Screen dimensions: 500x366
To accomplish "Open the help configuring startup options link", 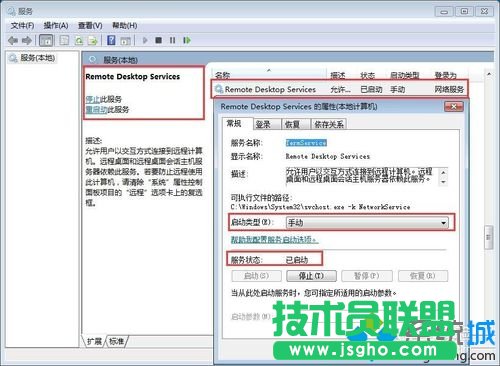I will pyautogui.click(x=275, y=239).
